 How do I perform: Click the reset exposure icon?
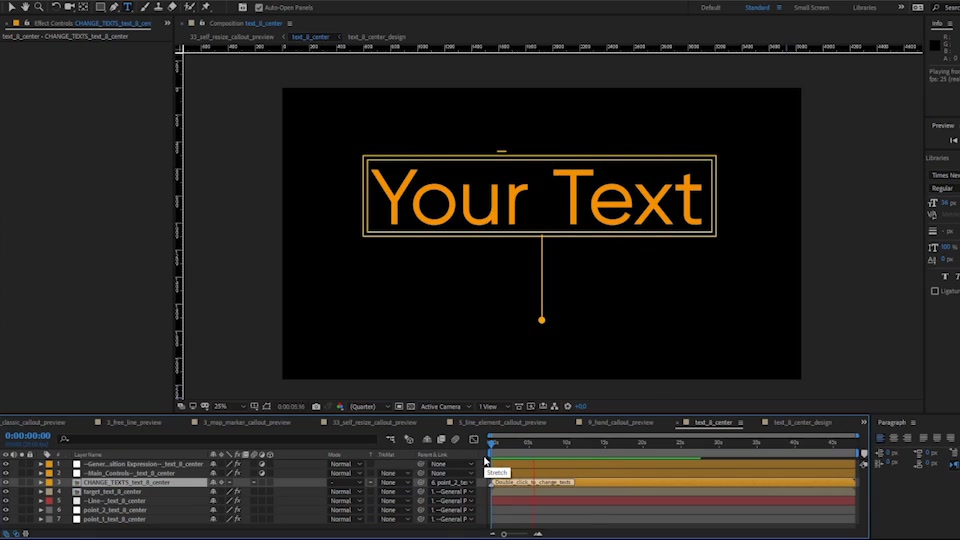click(x=568, y=407)
